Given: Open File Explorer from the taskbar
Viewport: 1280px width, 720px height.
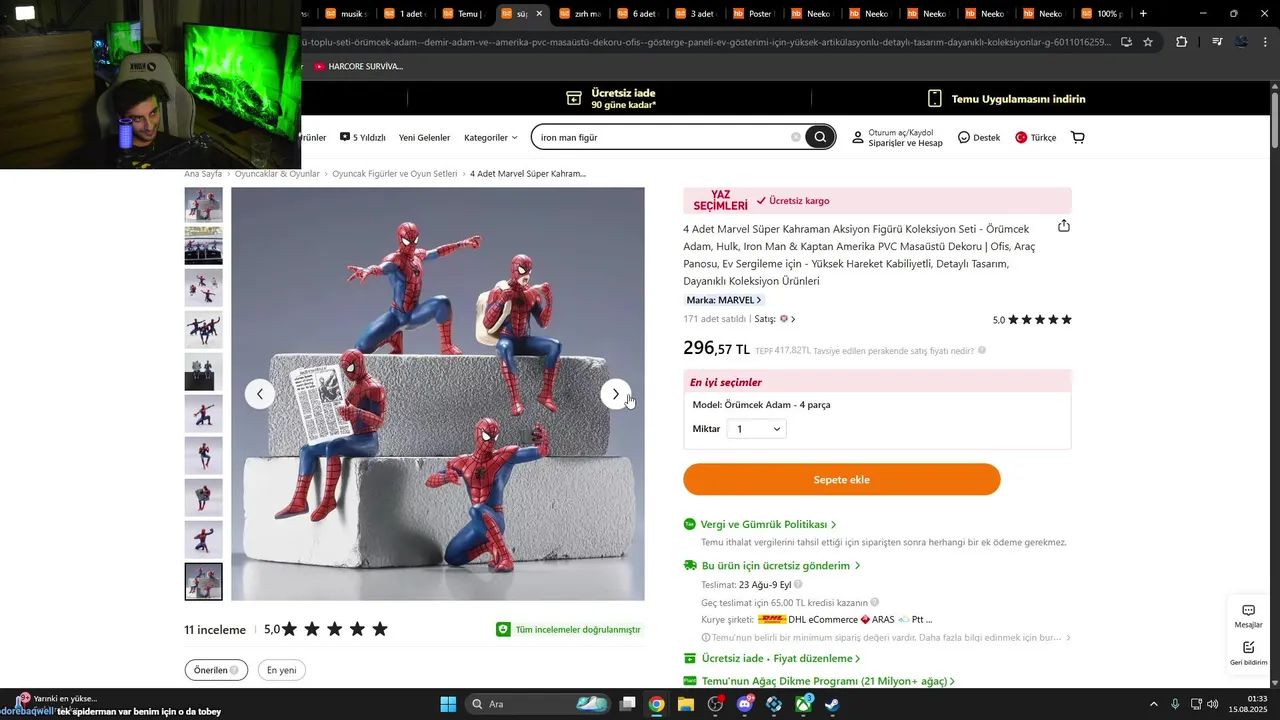Looking at the screenshot, I should [x=686, y=704].
